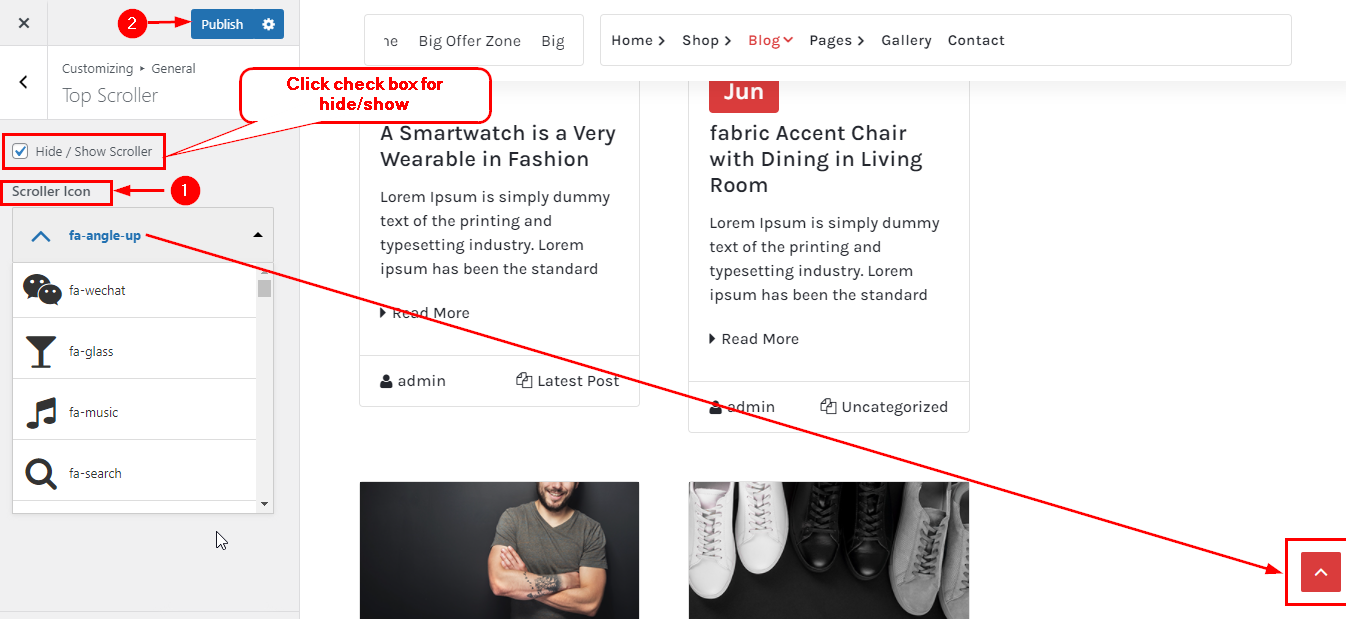Image resolution: width=1346 pixels, height=619 pixels.
Task: Close the customizer with the X icon
Action: point(24,23)
